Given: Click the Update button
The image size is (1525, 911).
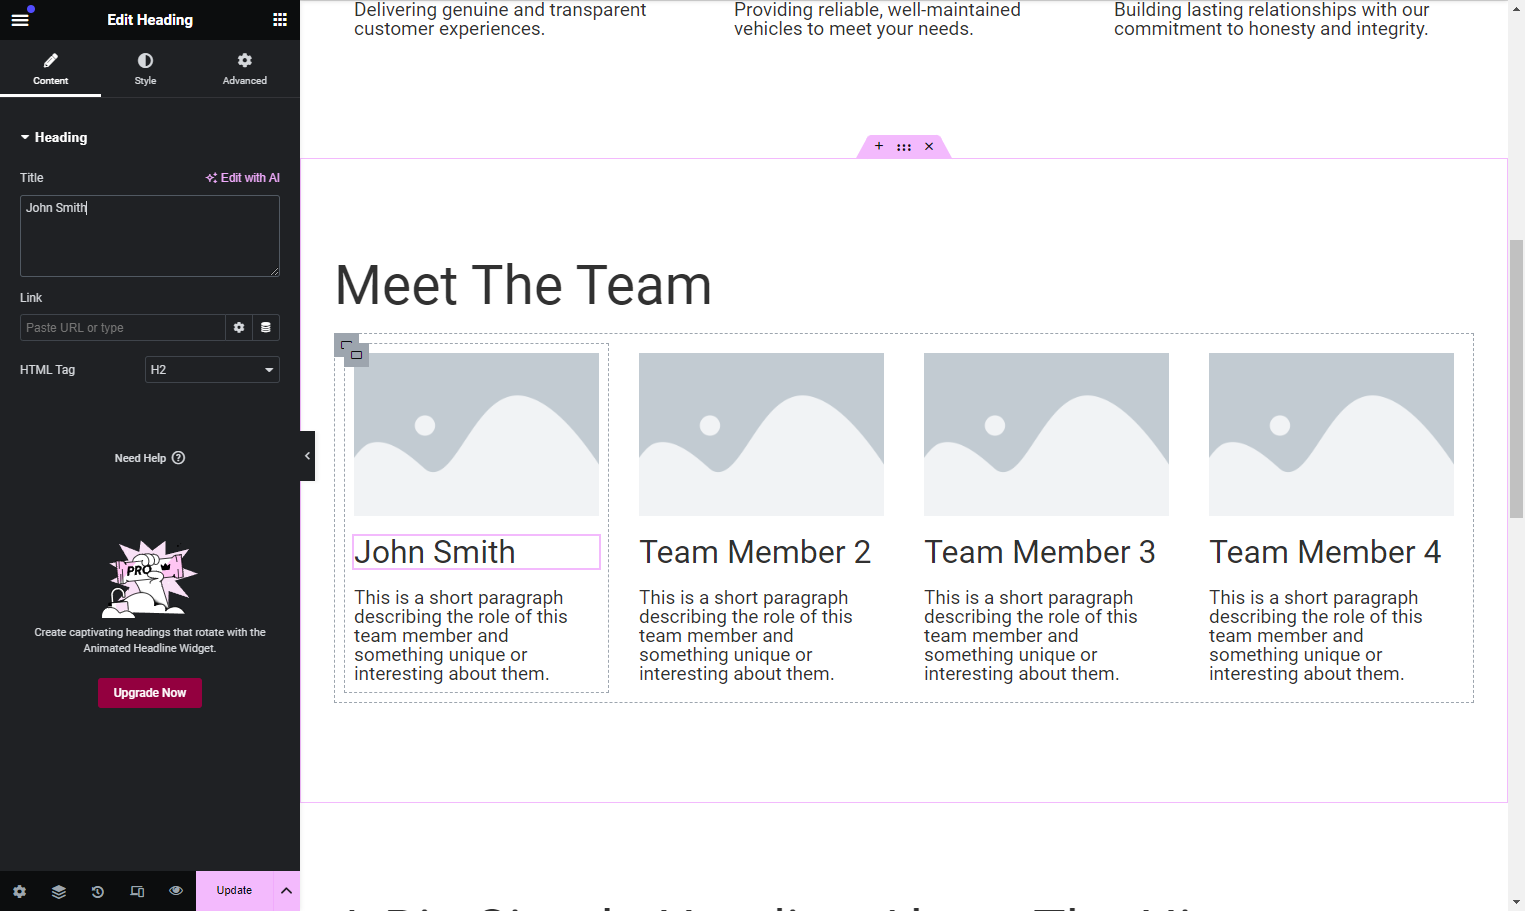Looking at the screenshot, I should tap(234, 891).
